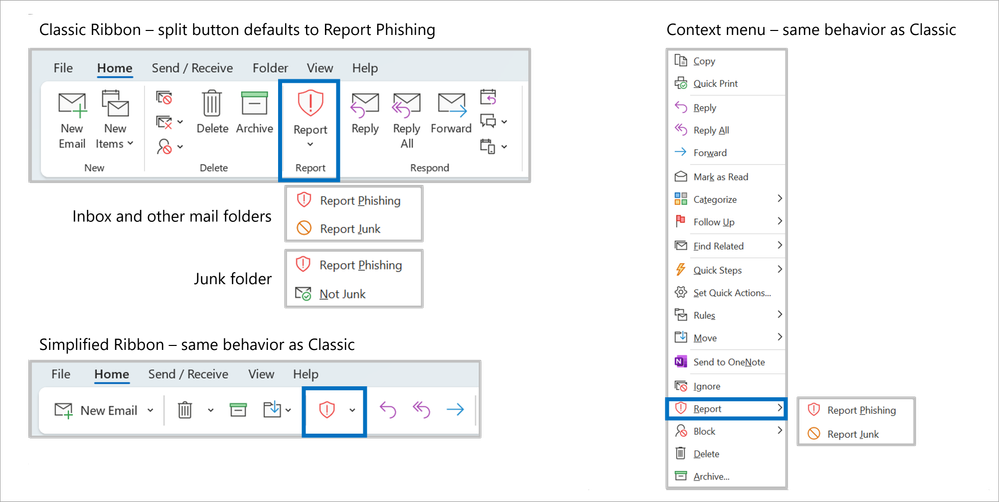
Task: Click Forward in the Classic Ribbon
Action: pyautogui.click(x=451, y=113)
